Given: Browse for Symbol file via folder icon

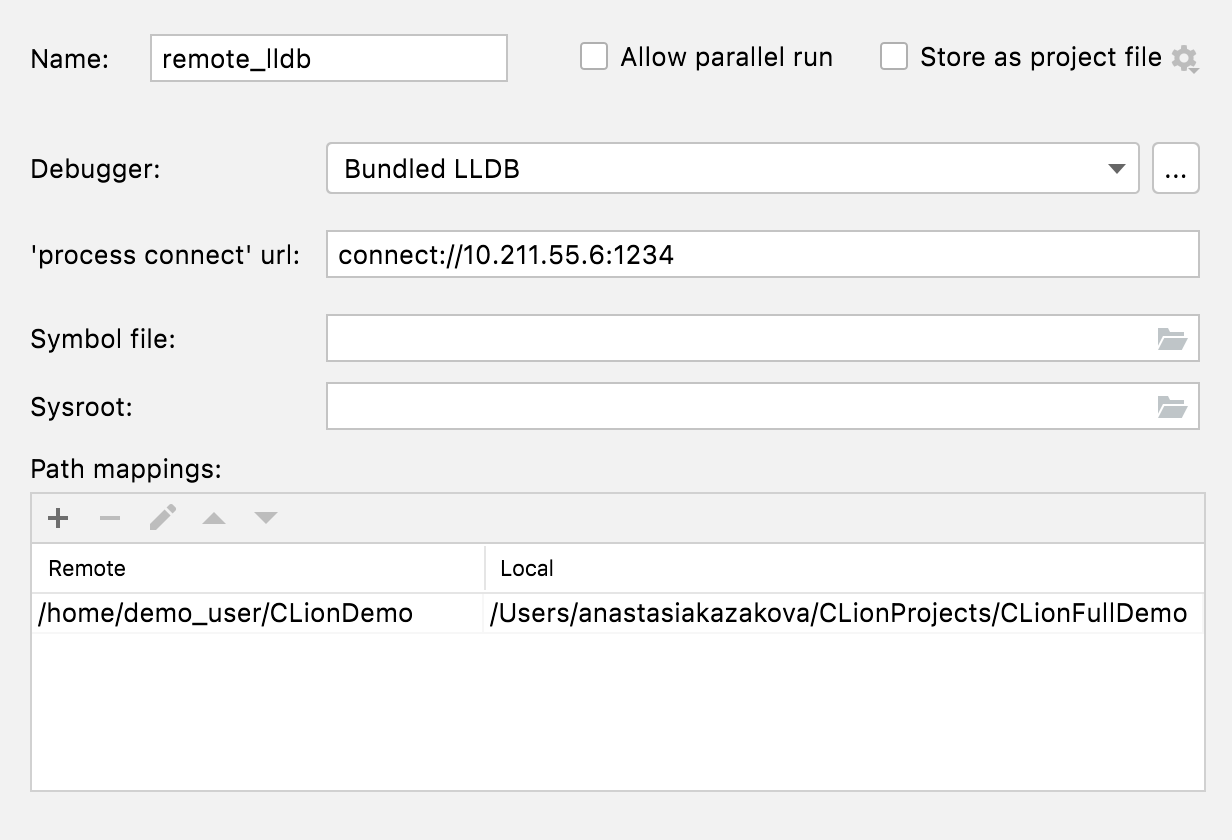Looking at the screenshot, I should click(1171, 339).
